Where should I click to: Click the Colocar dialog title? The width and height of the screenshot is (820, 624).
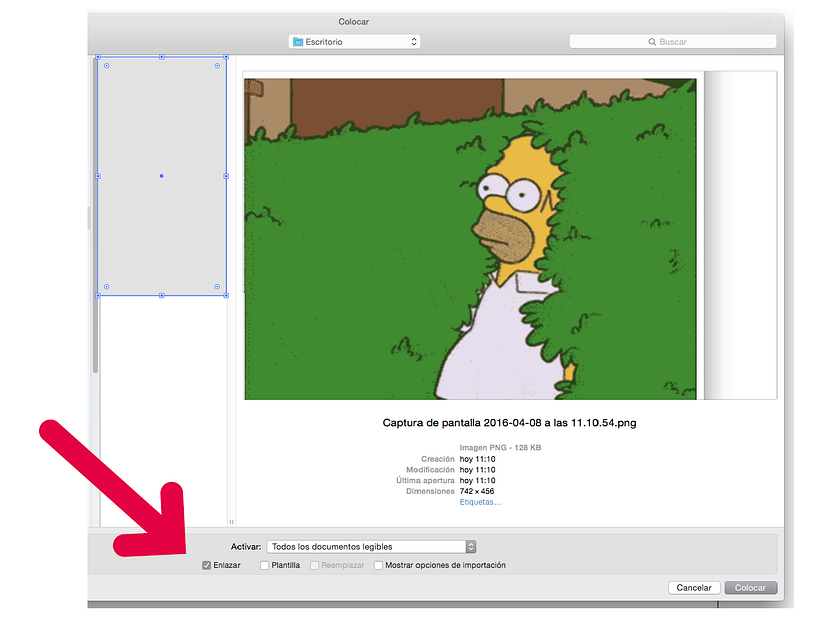(x=355, y=21)
